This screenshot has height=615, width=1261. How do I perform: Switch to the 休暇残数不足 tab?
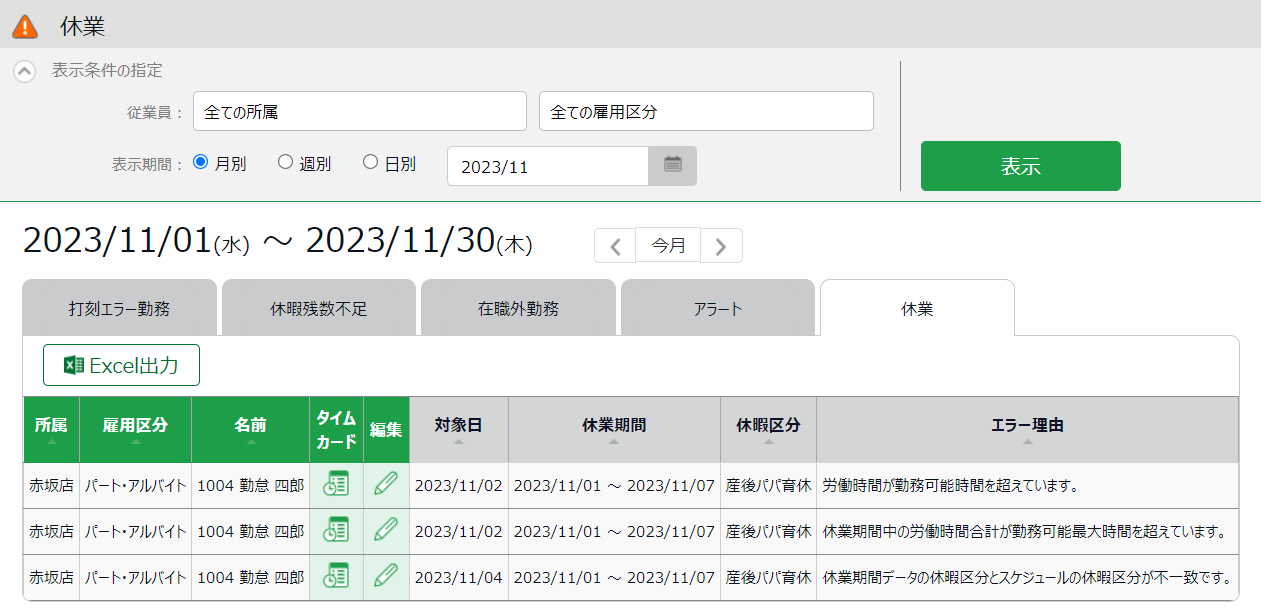tap(318, 309)
